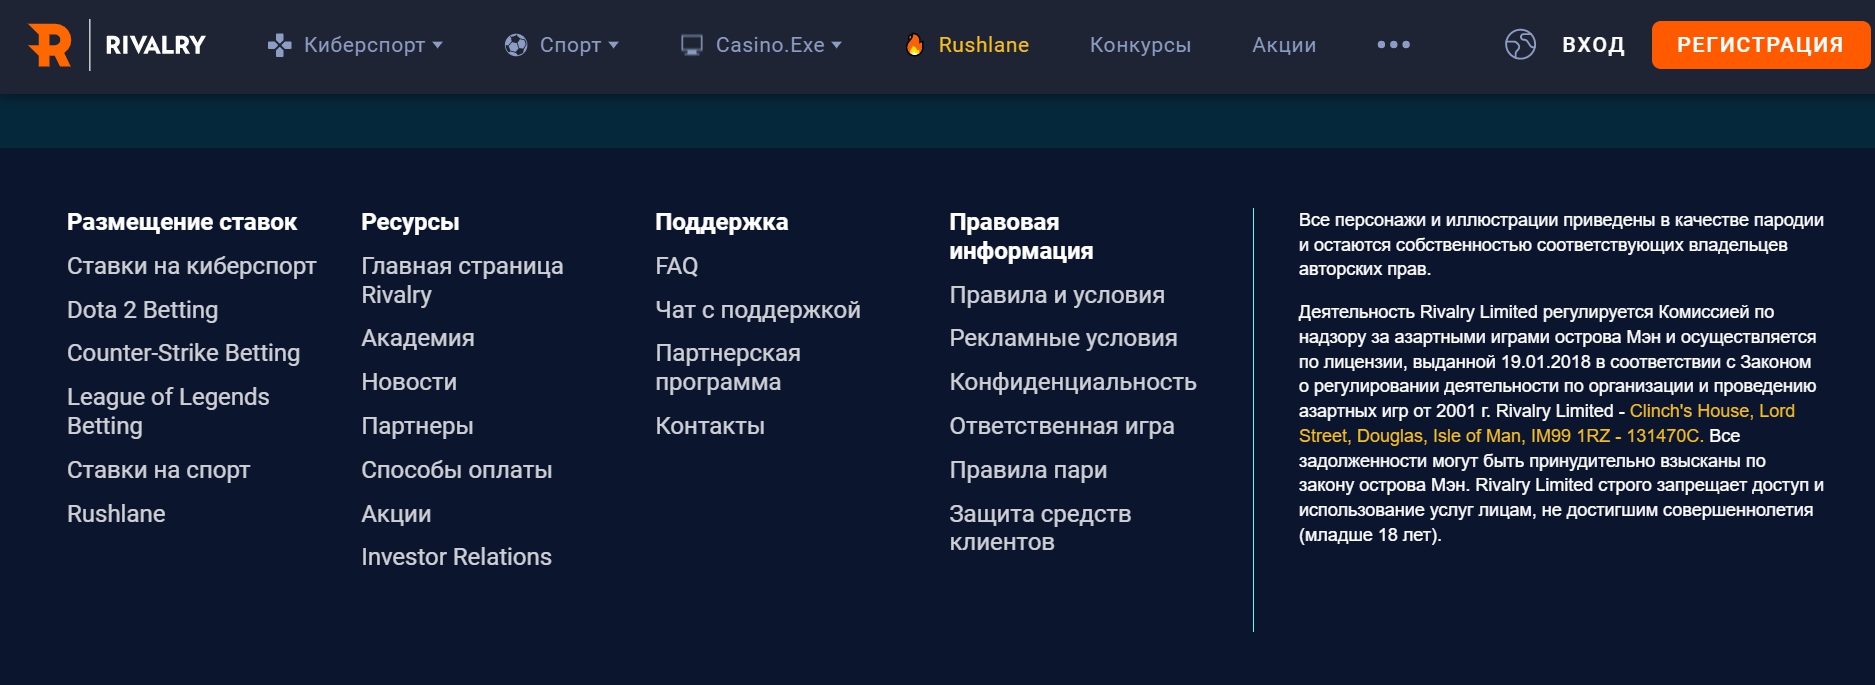Click the Поддержка column heading
This screenshot has width=1875, height=685.
click(722, 222)
